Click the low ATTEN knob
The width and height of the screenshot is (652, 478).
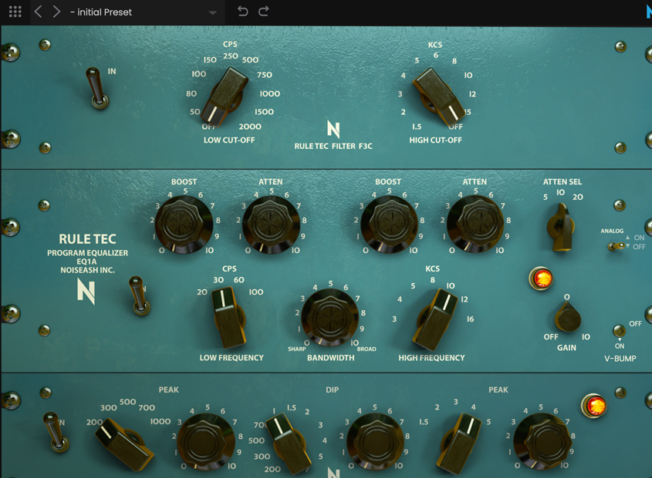click(x=271, y=225)
